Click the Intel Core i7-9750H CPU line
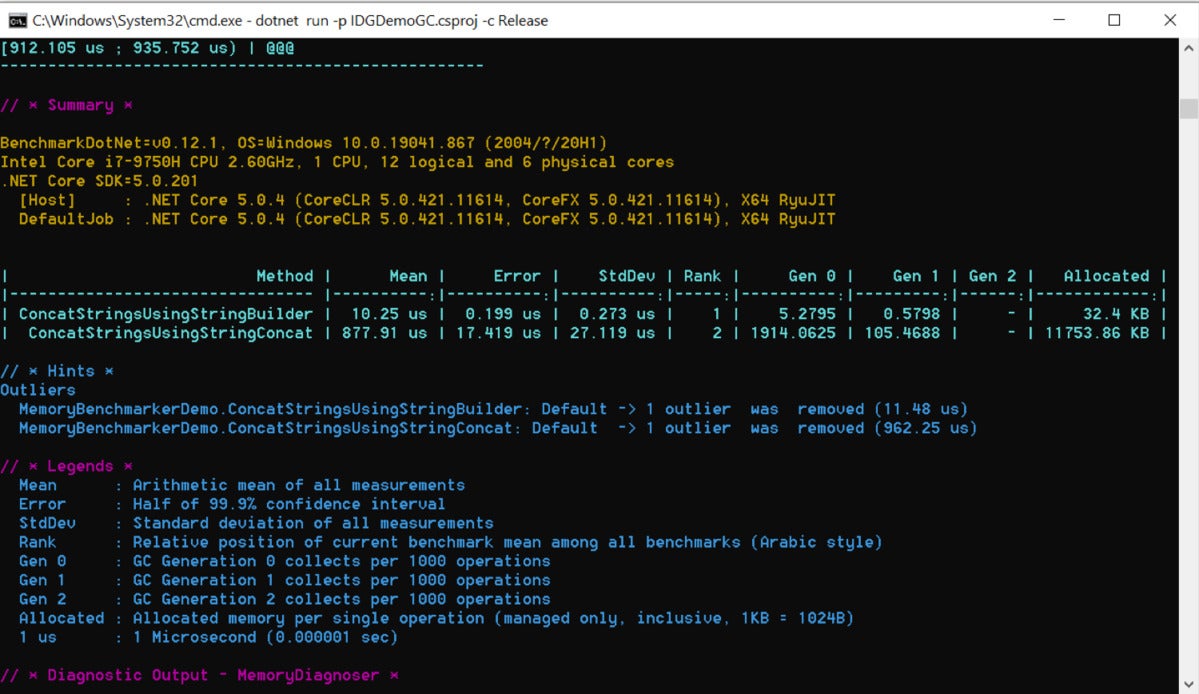The width and height of the screenshot is (1199, 694). (x=337, y=162)
